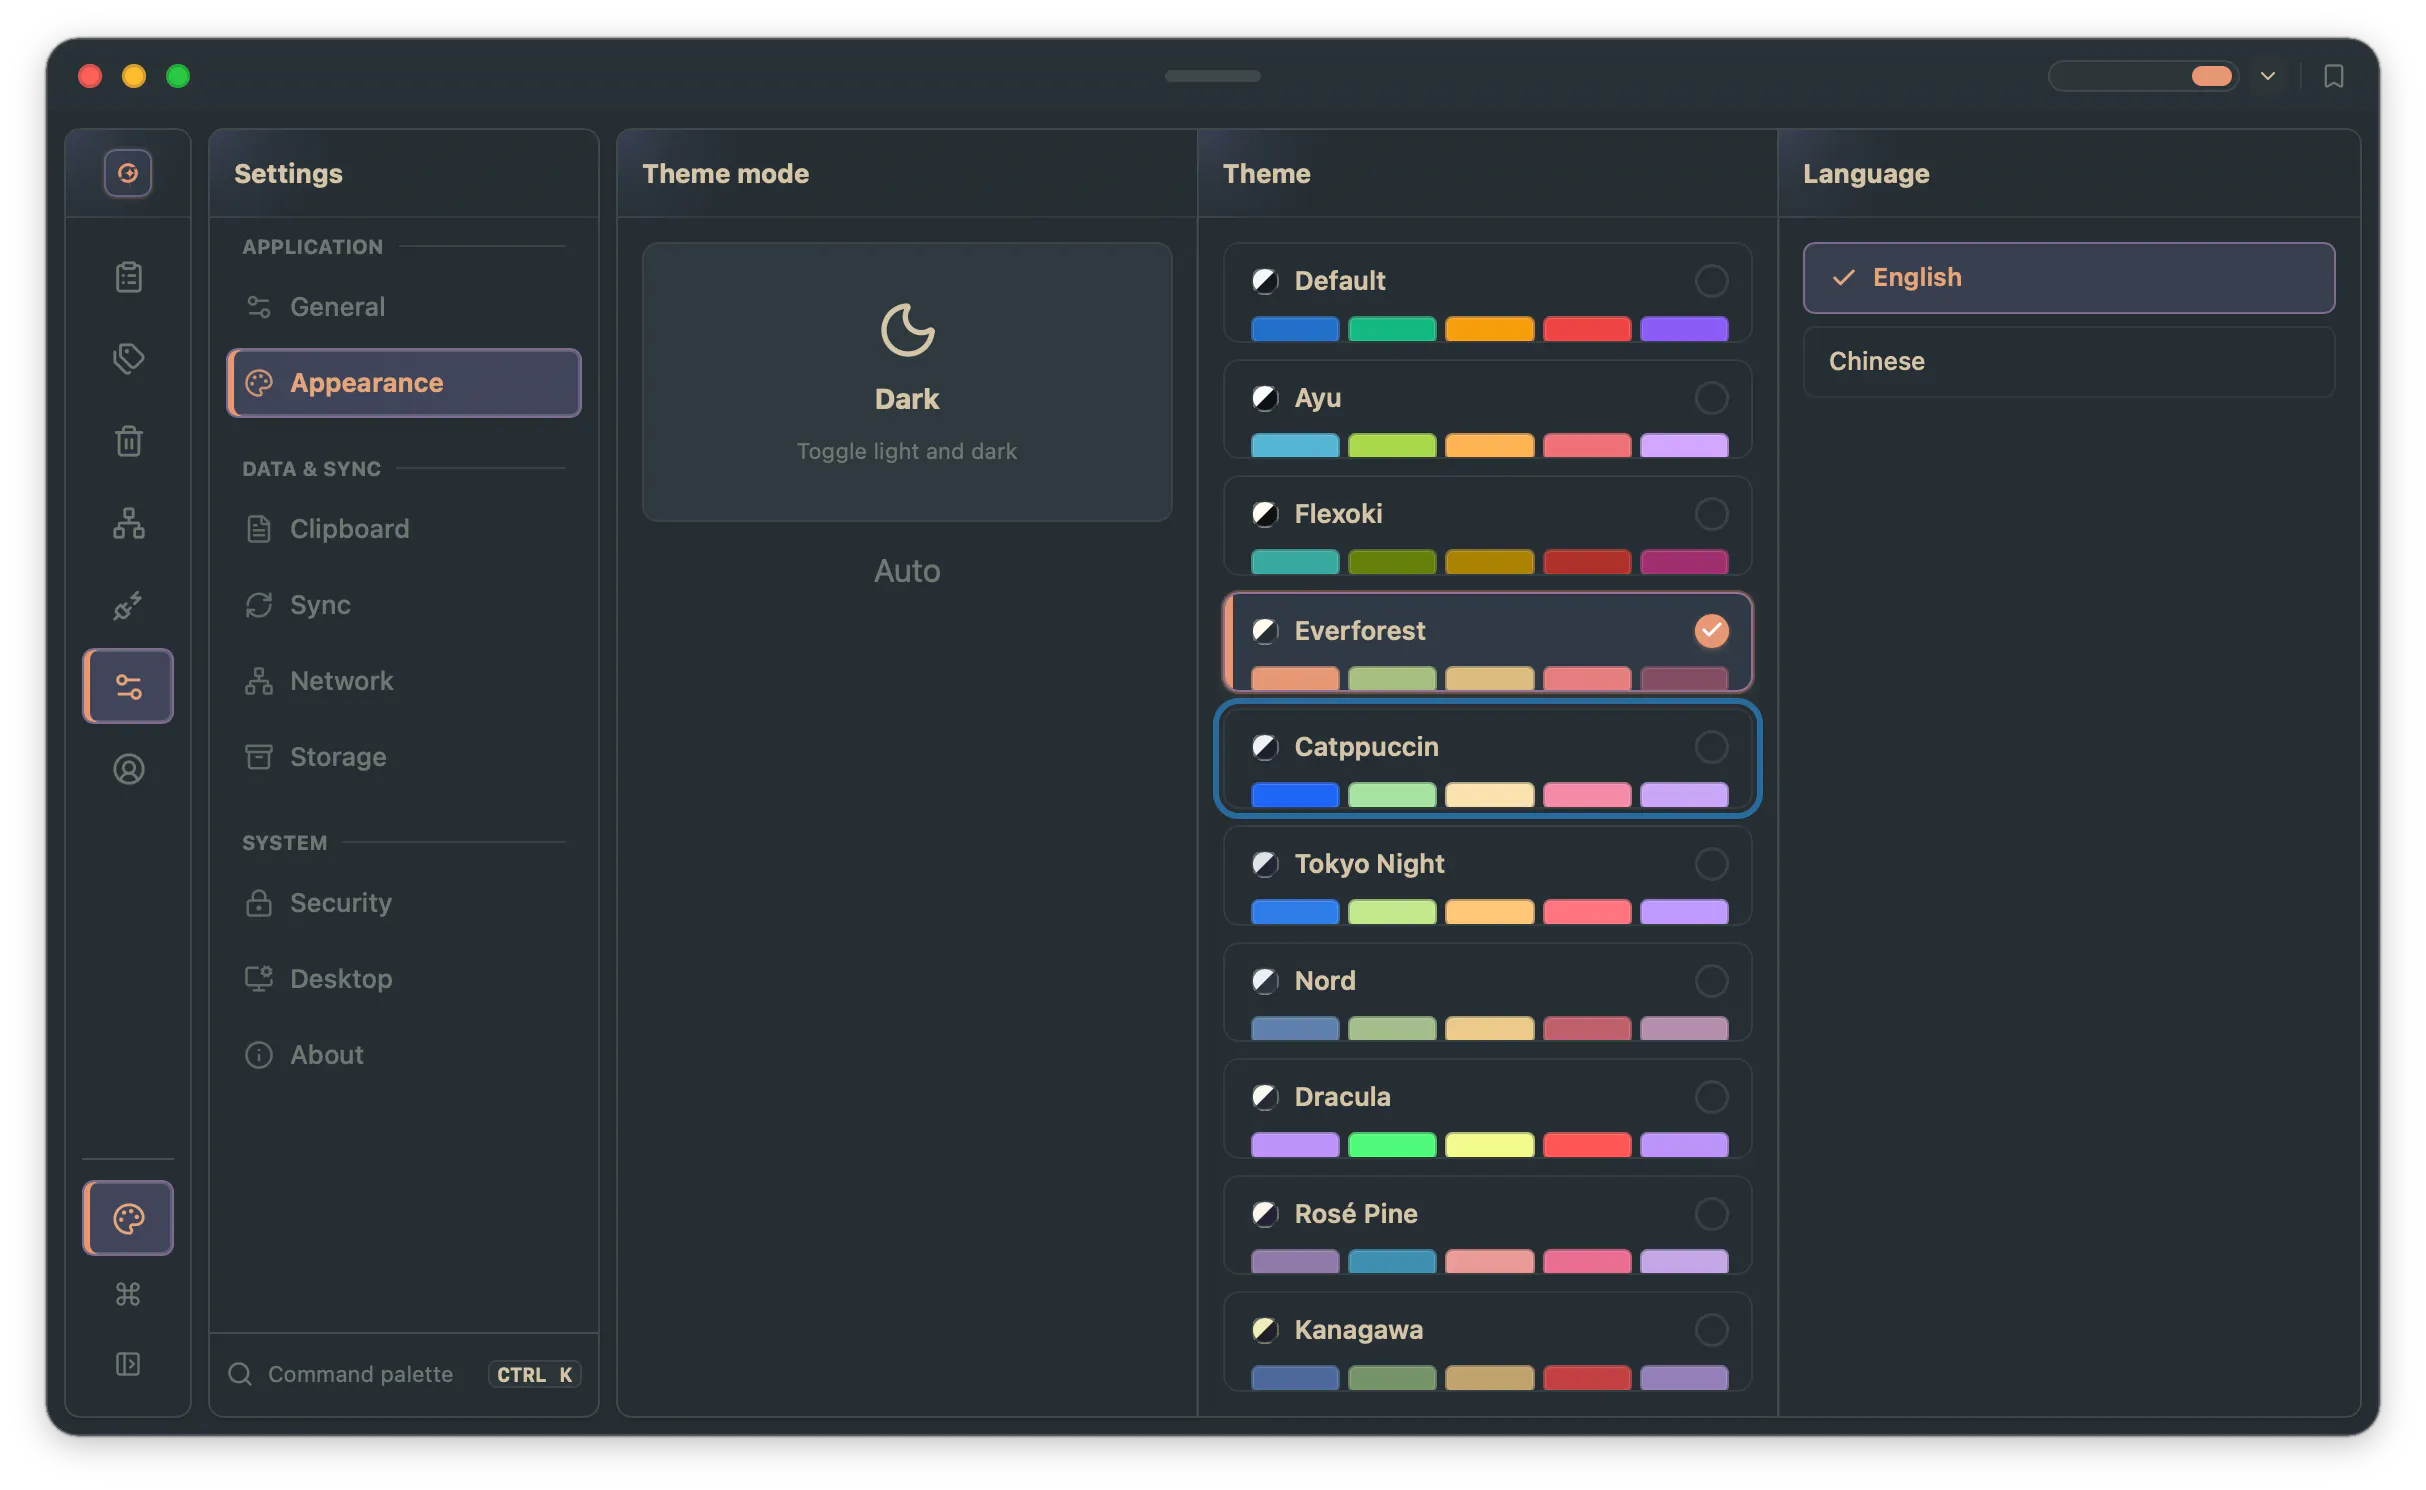Open the tags sidebar icon
Screen dimensions: 2426x1490
128,358
